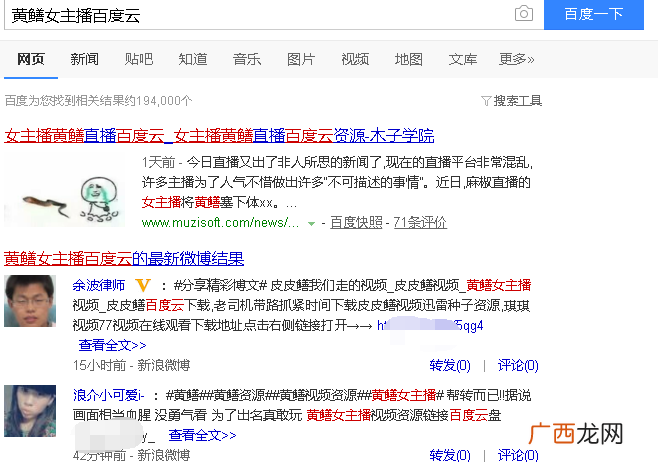The image size is (658, 462).
Task: Open the 百度快照 cached page link
Action: click(356, 222)
